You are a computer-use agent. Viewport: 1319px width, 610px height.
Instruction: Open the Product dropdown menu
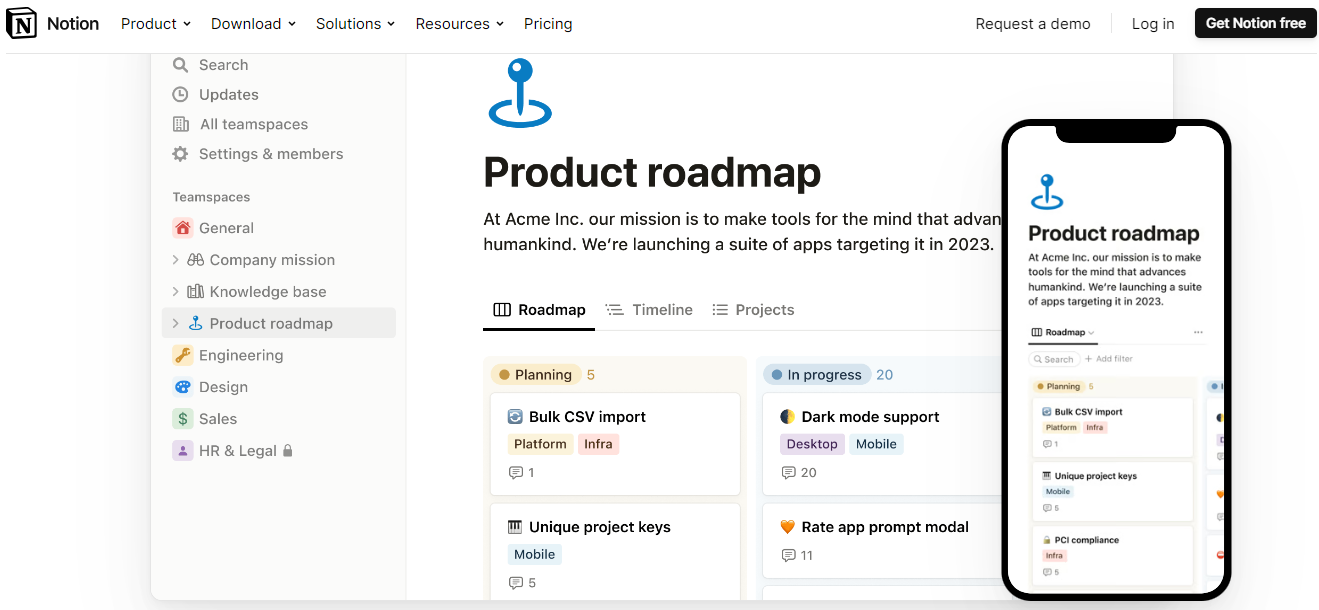click(156, 24)
